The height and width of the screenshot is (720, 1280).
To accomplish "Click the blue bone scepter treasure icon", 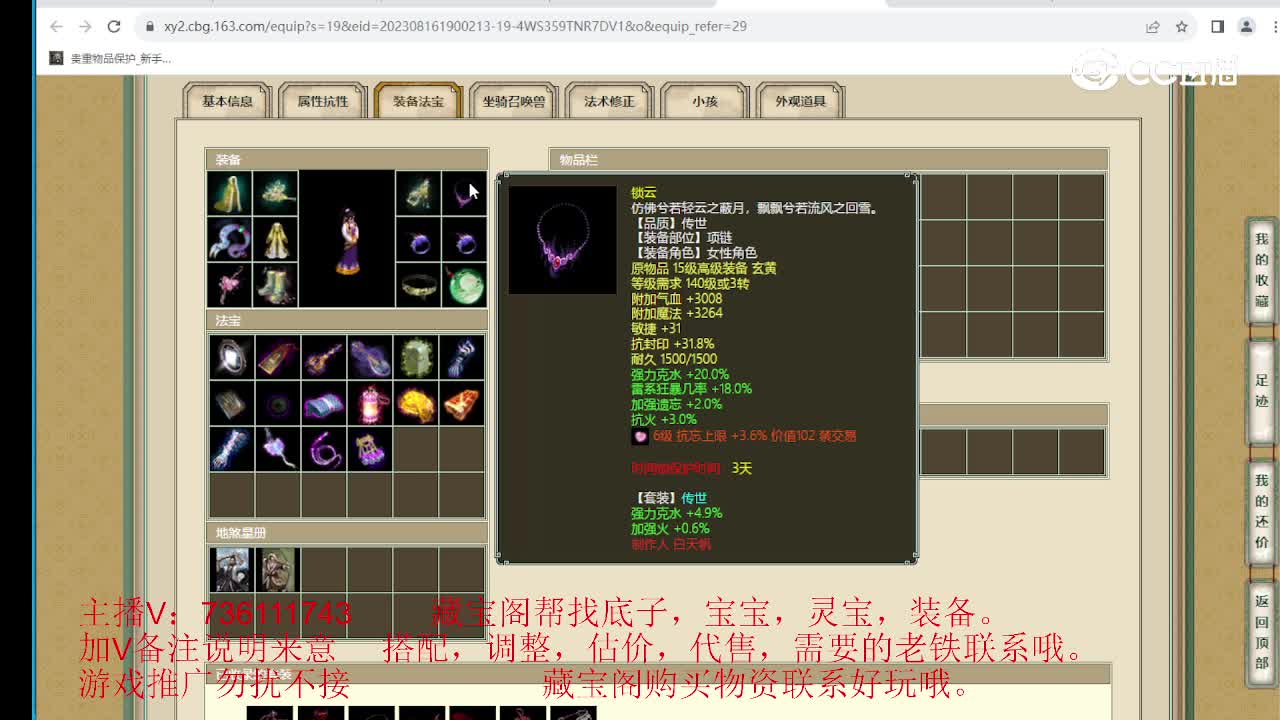I will pos(231,449).
